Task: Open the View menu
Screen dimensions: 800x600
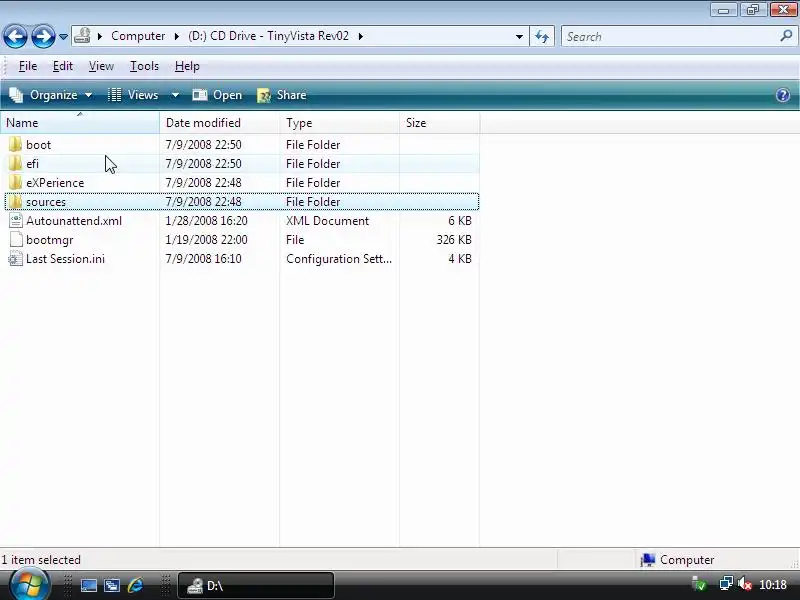Action: point(101,66)
